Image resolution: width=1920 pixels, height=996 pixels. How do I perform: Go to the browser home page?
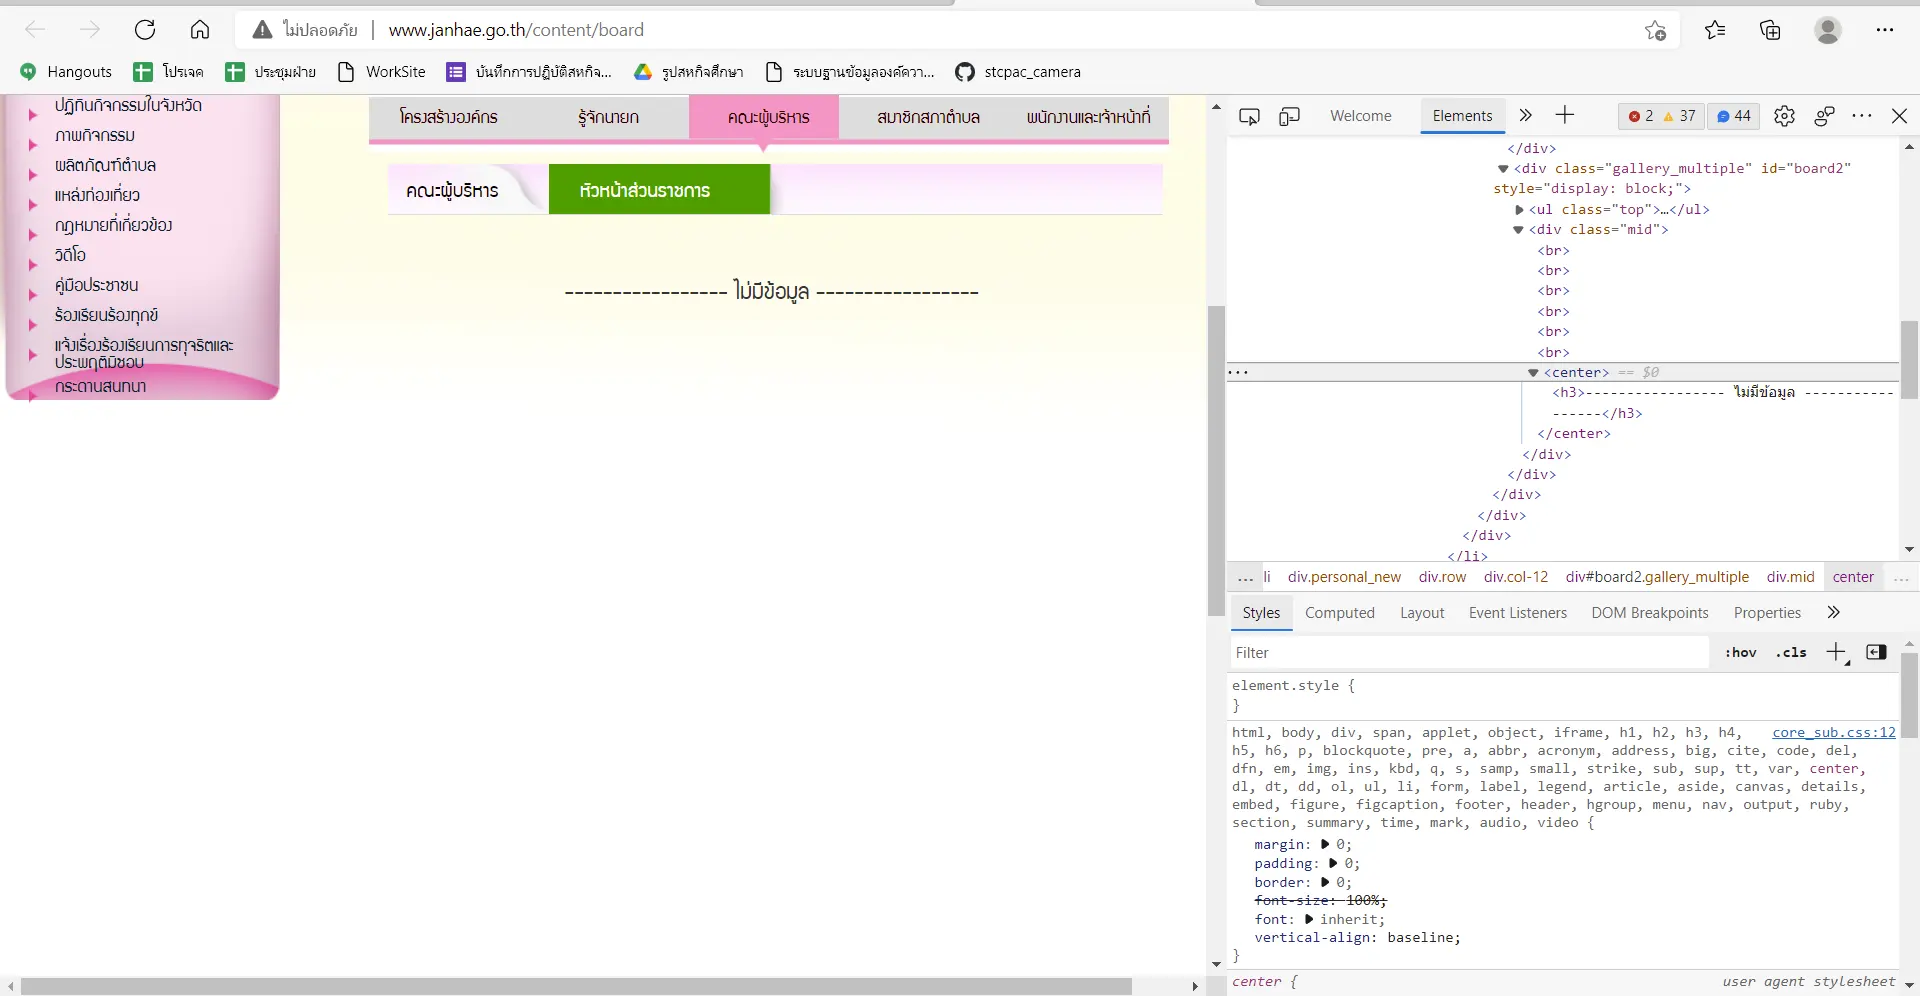[x=200, y=30]
